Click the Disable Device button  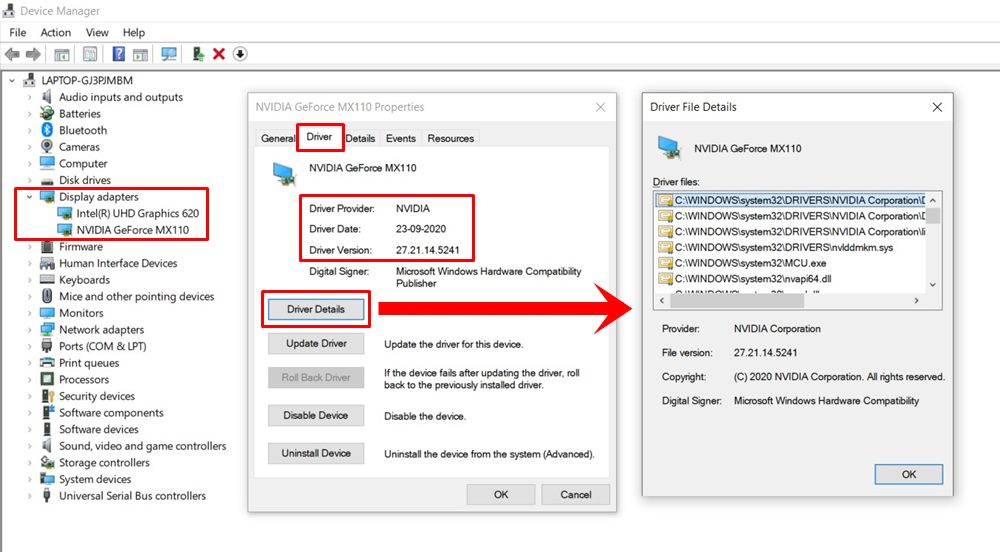[316, 416]
